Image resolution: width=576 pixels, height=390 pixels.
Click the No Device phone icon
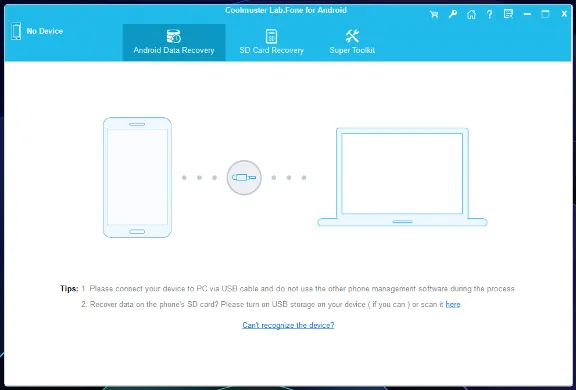(16, 31)
